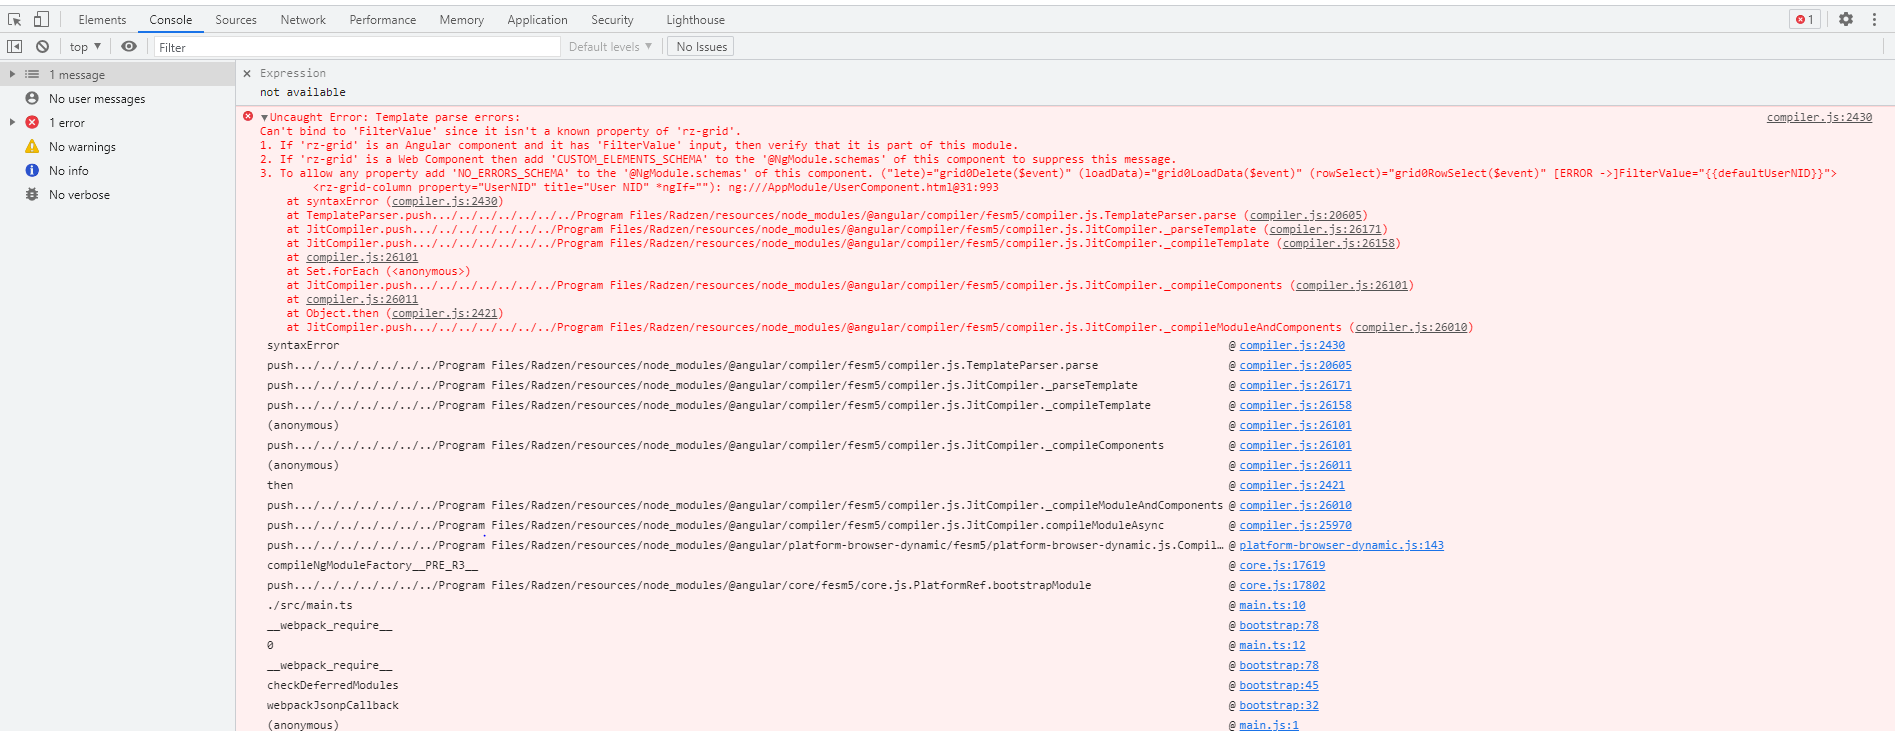The height and width of the screenshot is (731, 1895).
Task: Switch to the Lighthouse tab
Action: (x=695, y=20)
